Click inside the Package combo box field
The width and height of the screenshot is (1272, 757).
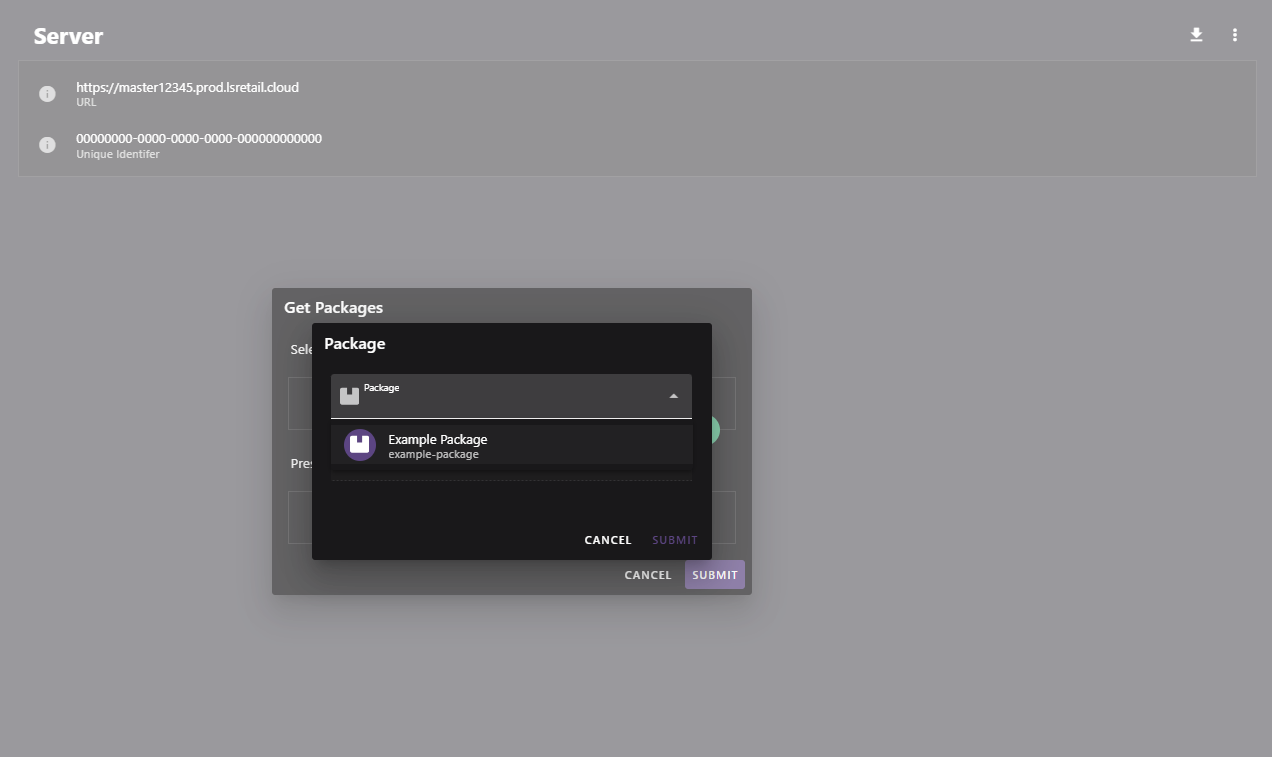point(512,396)
